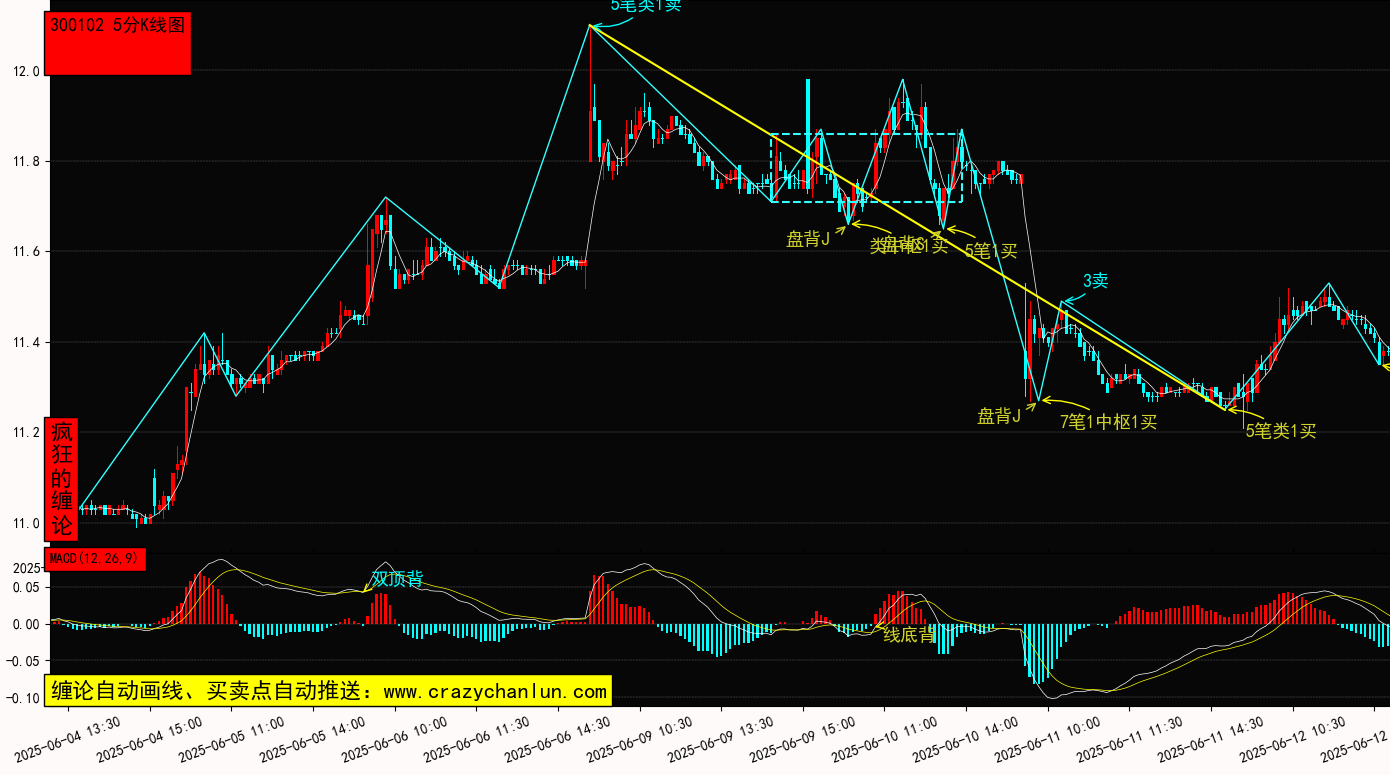Screen dimensions: 1390x775
Task: Click the -0.05 MACD axis value
Action: [x=22, y=661]
